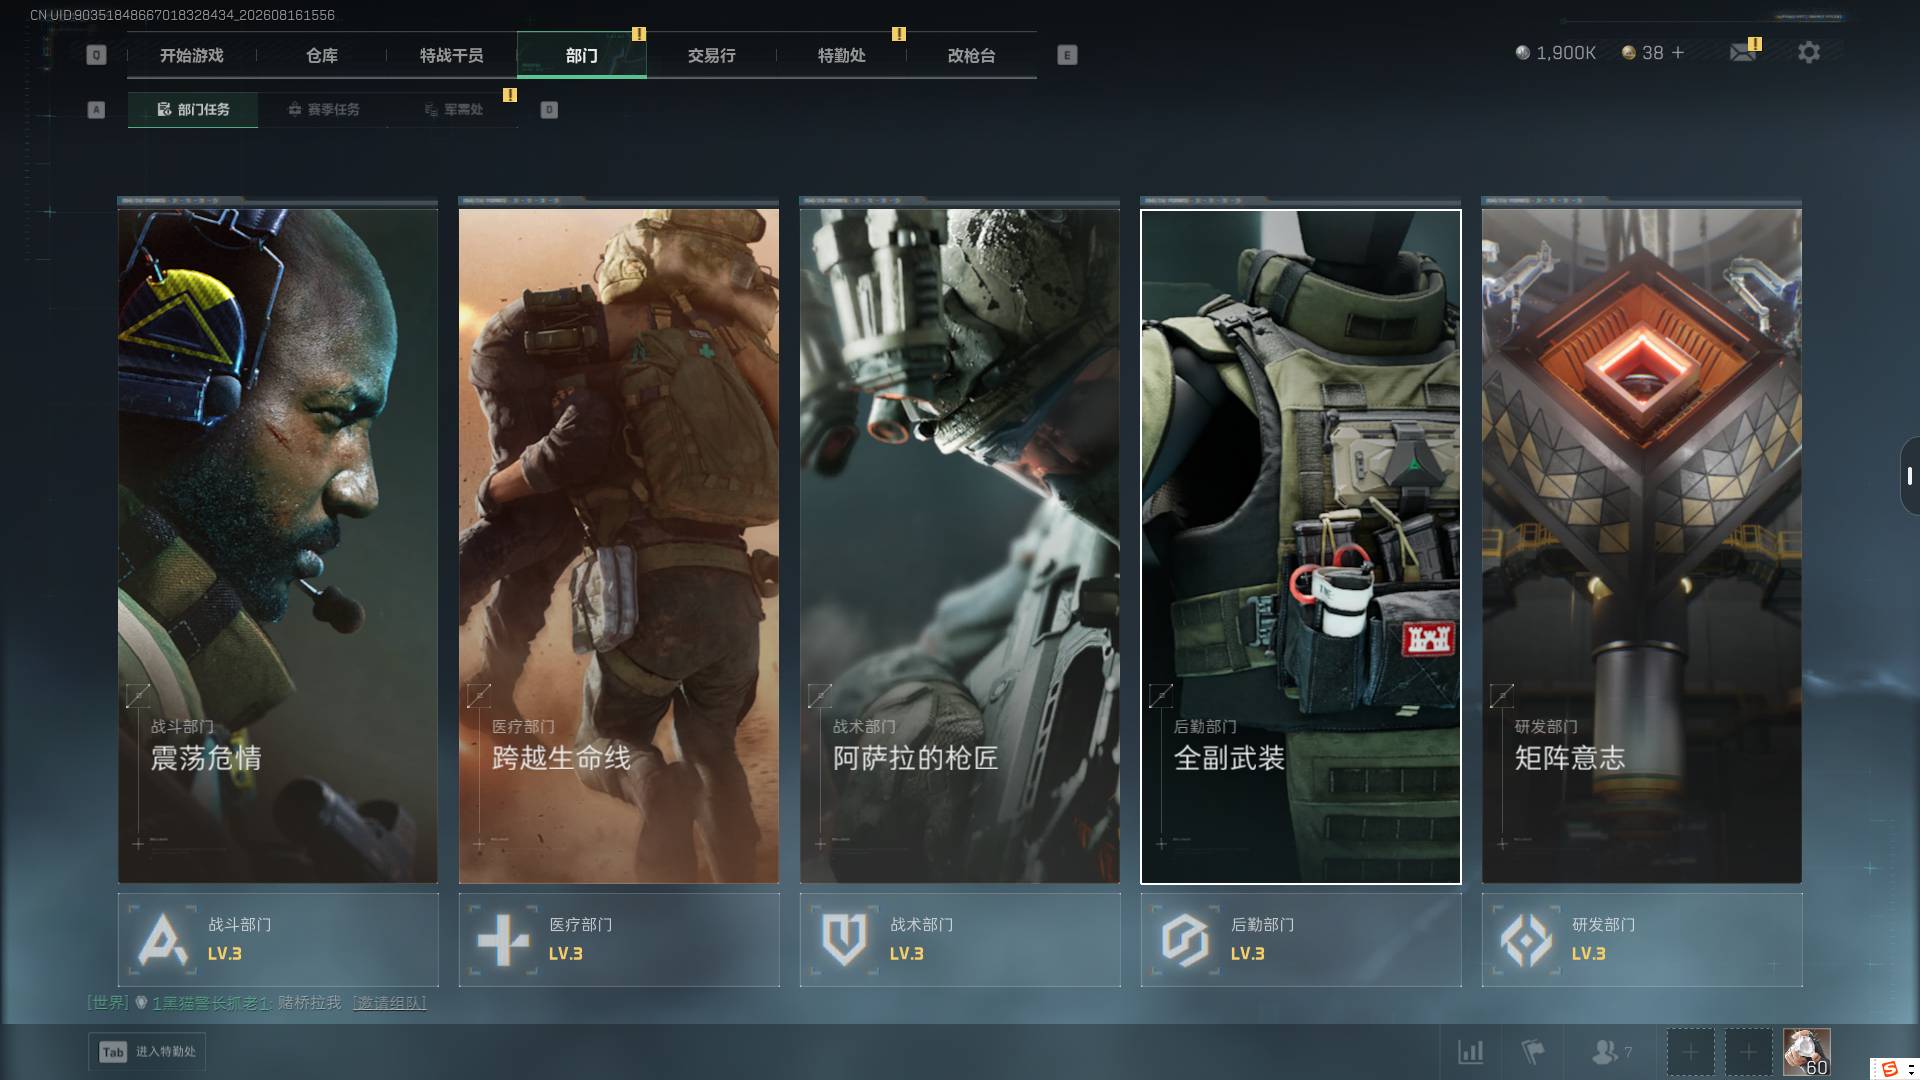Click the 战术部门 shield emblem icon
The image size is (1920, 1080).
[844, 940]
